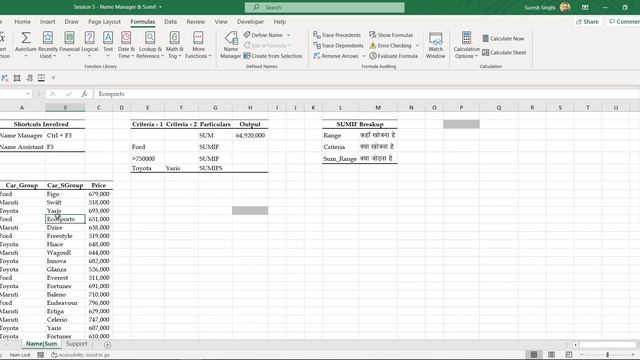This screenshot has height=360, width=640.
Task: Switch to the Insert tab
Action: pos(47,22)
